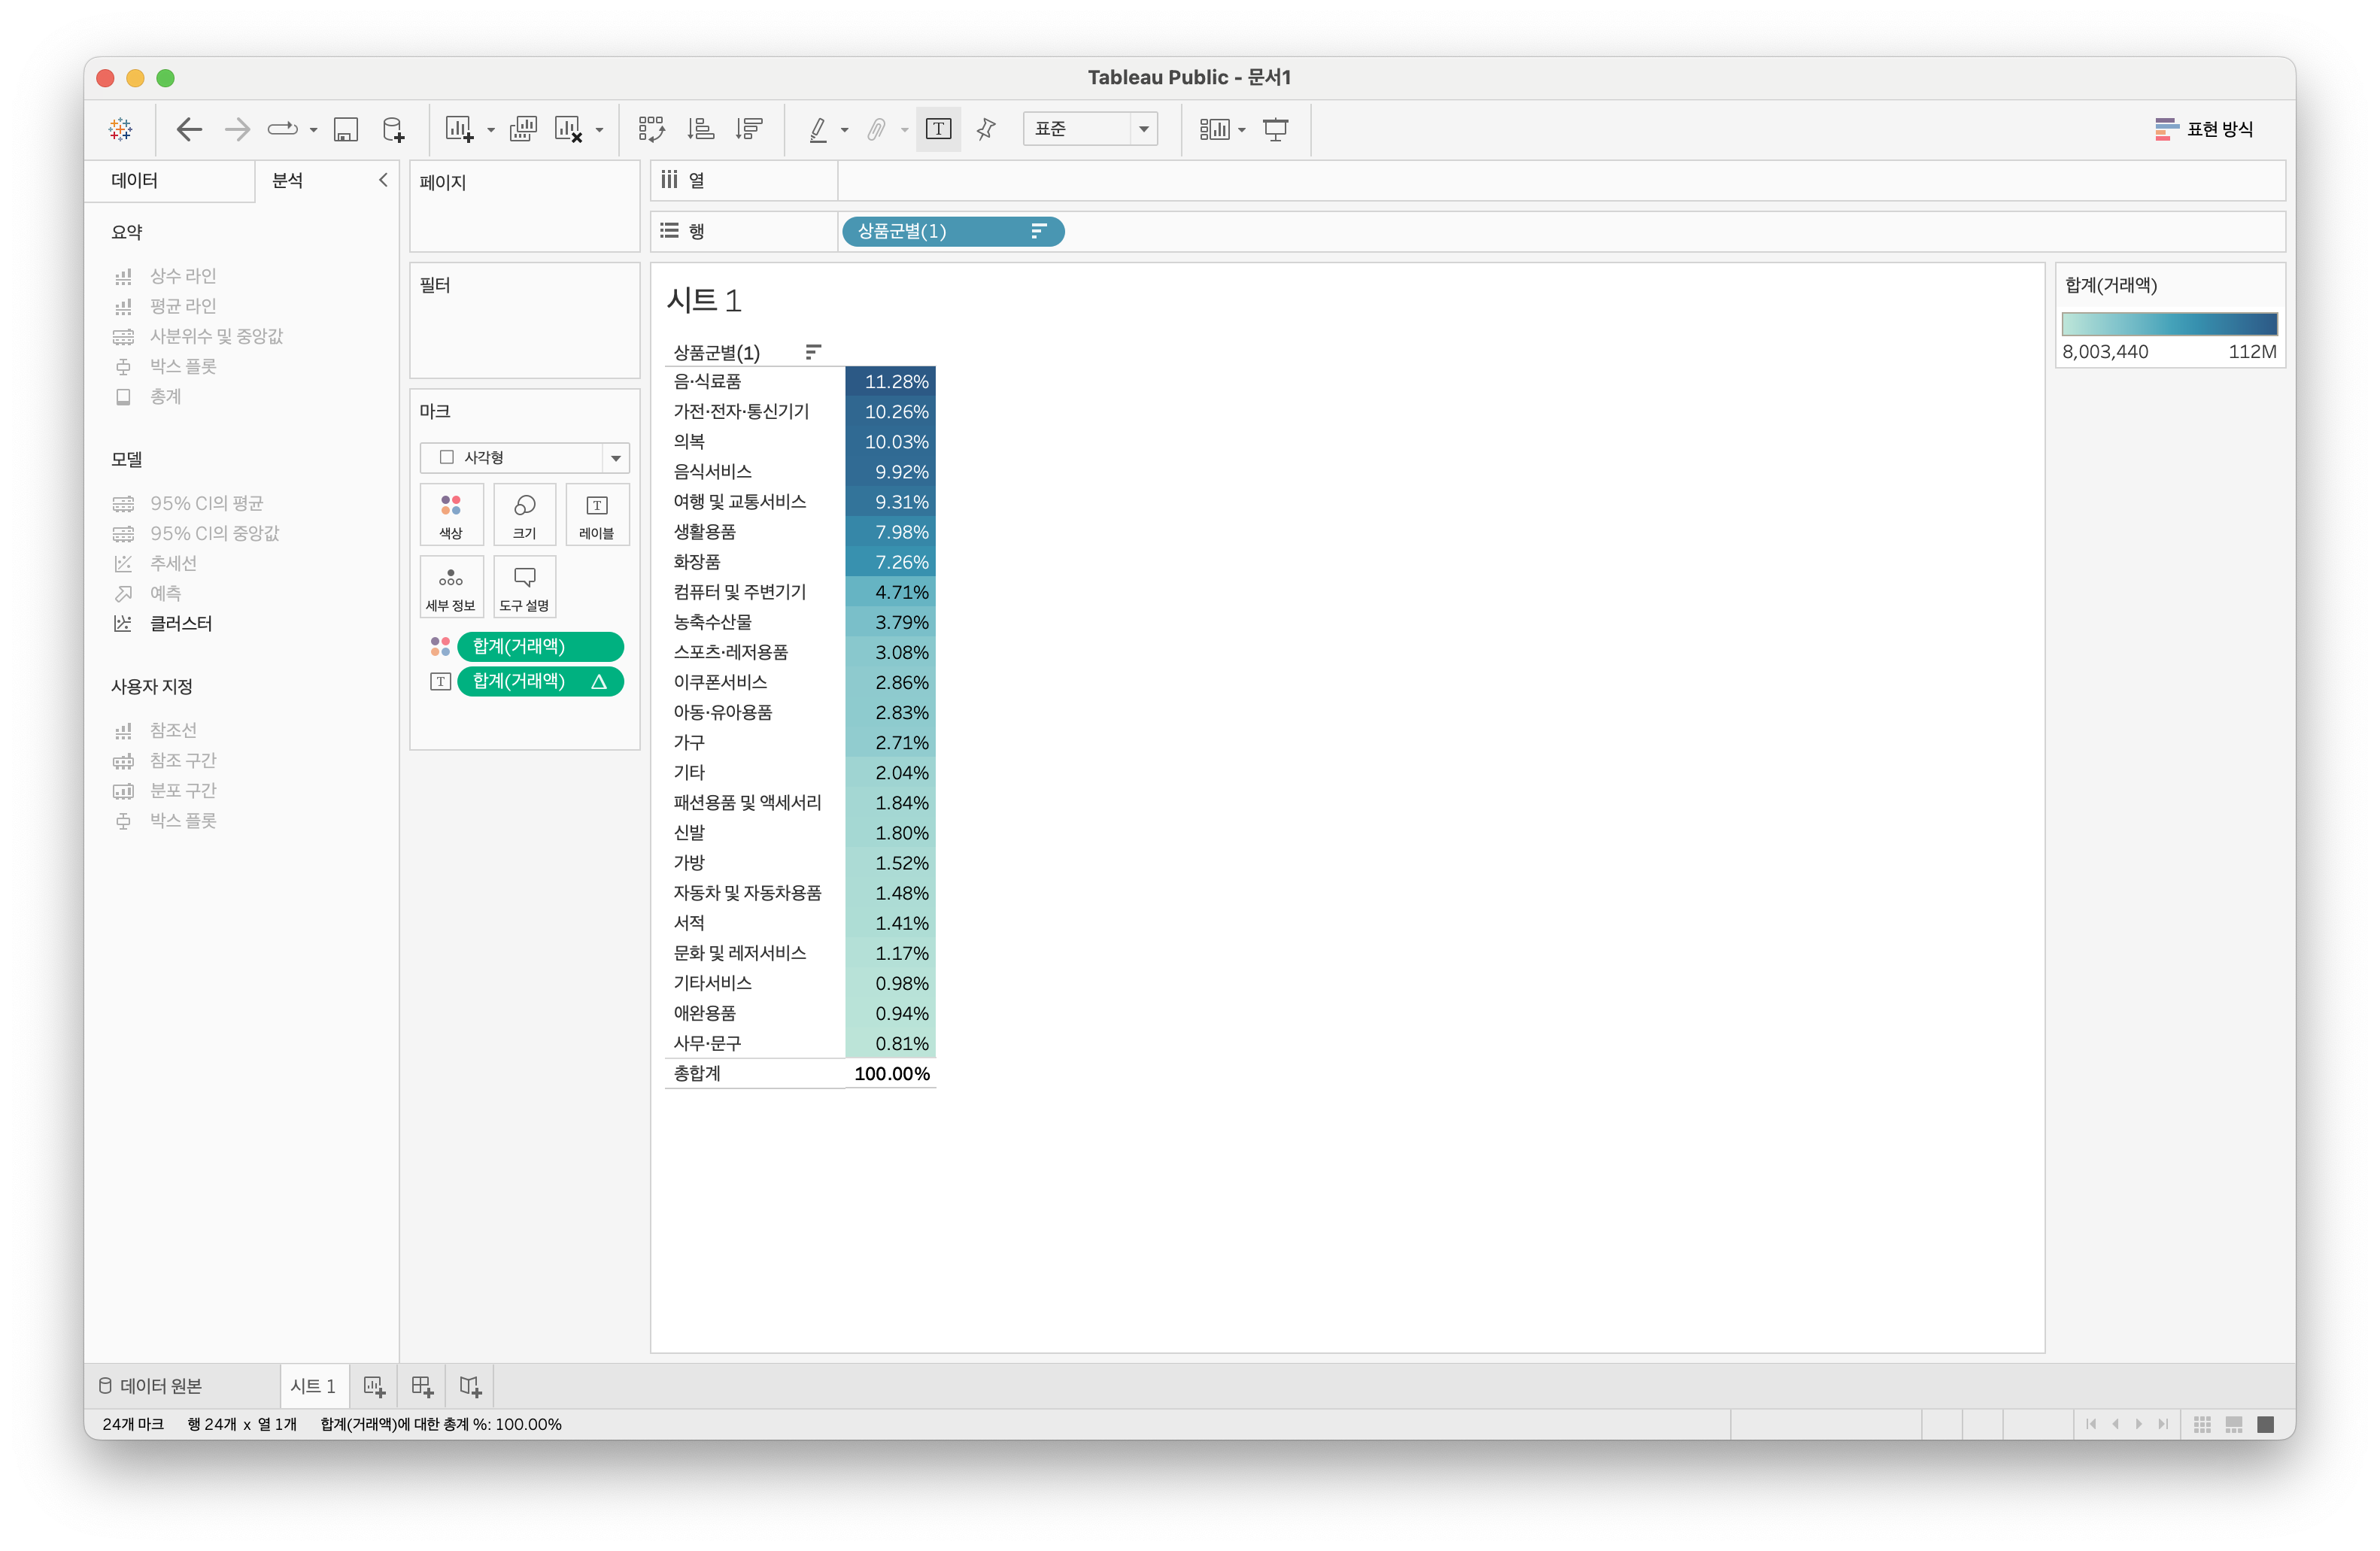Toggle the fix axes pin icon
The height and width of the screenshot is (1551, 2380).
point(986,129)
